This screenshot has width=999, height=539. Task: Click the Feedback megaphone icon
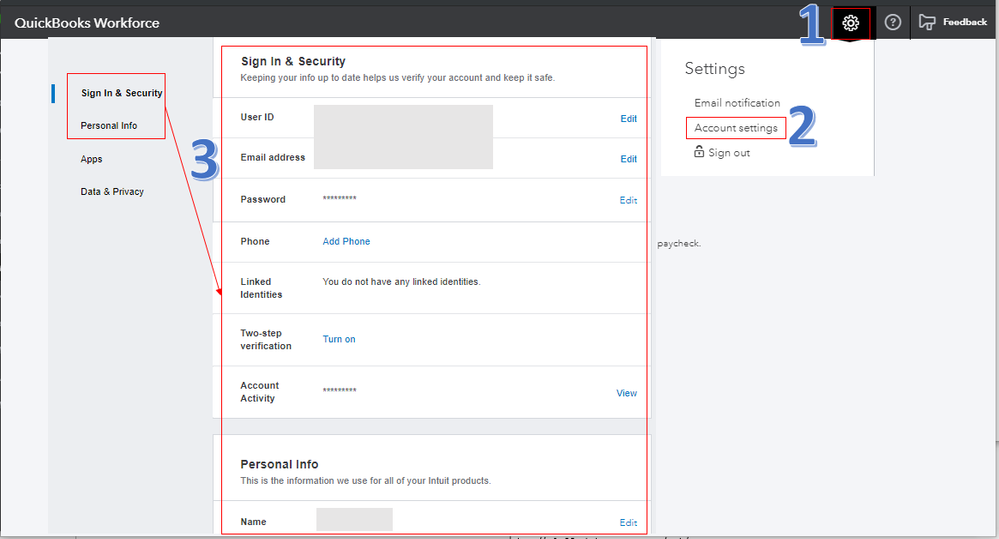pos(927,23)
